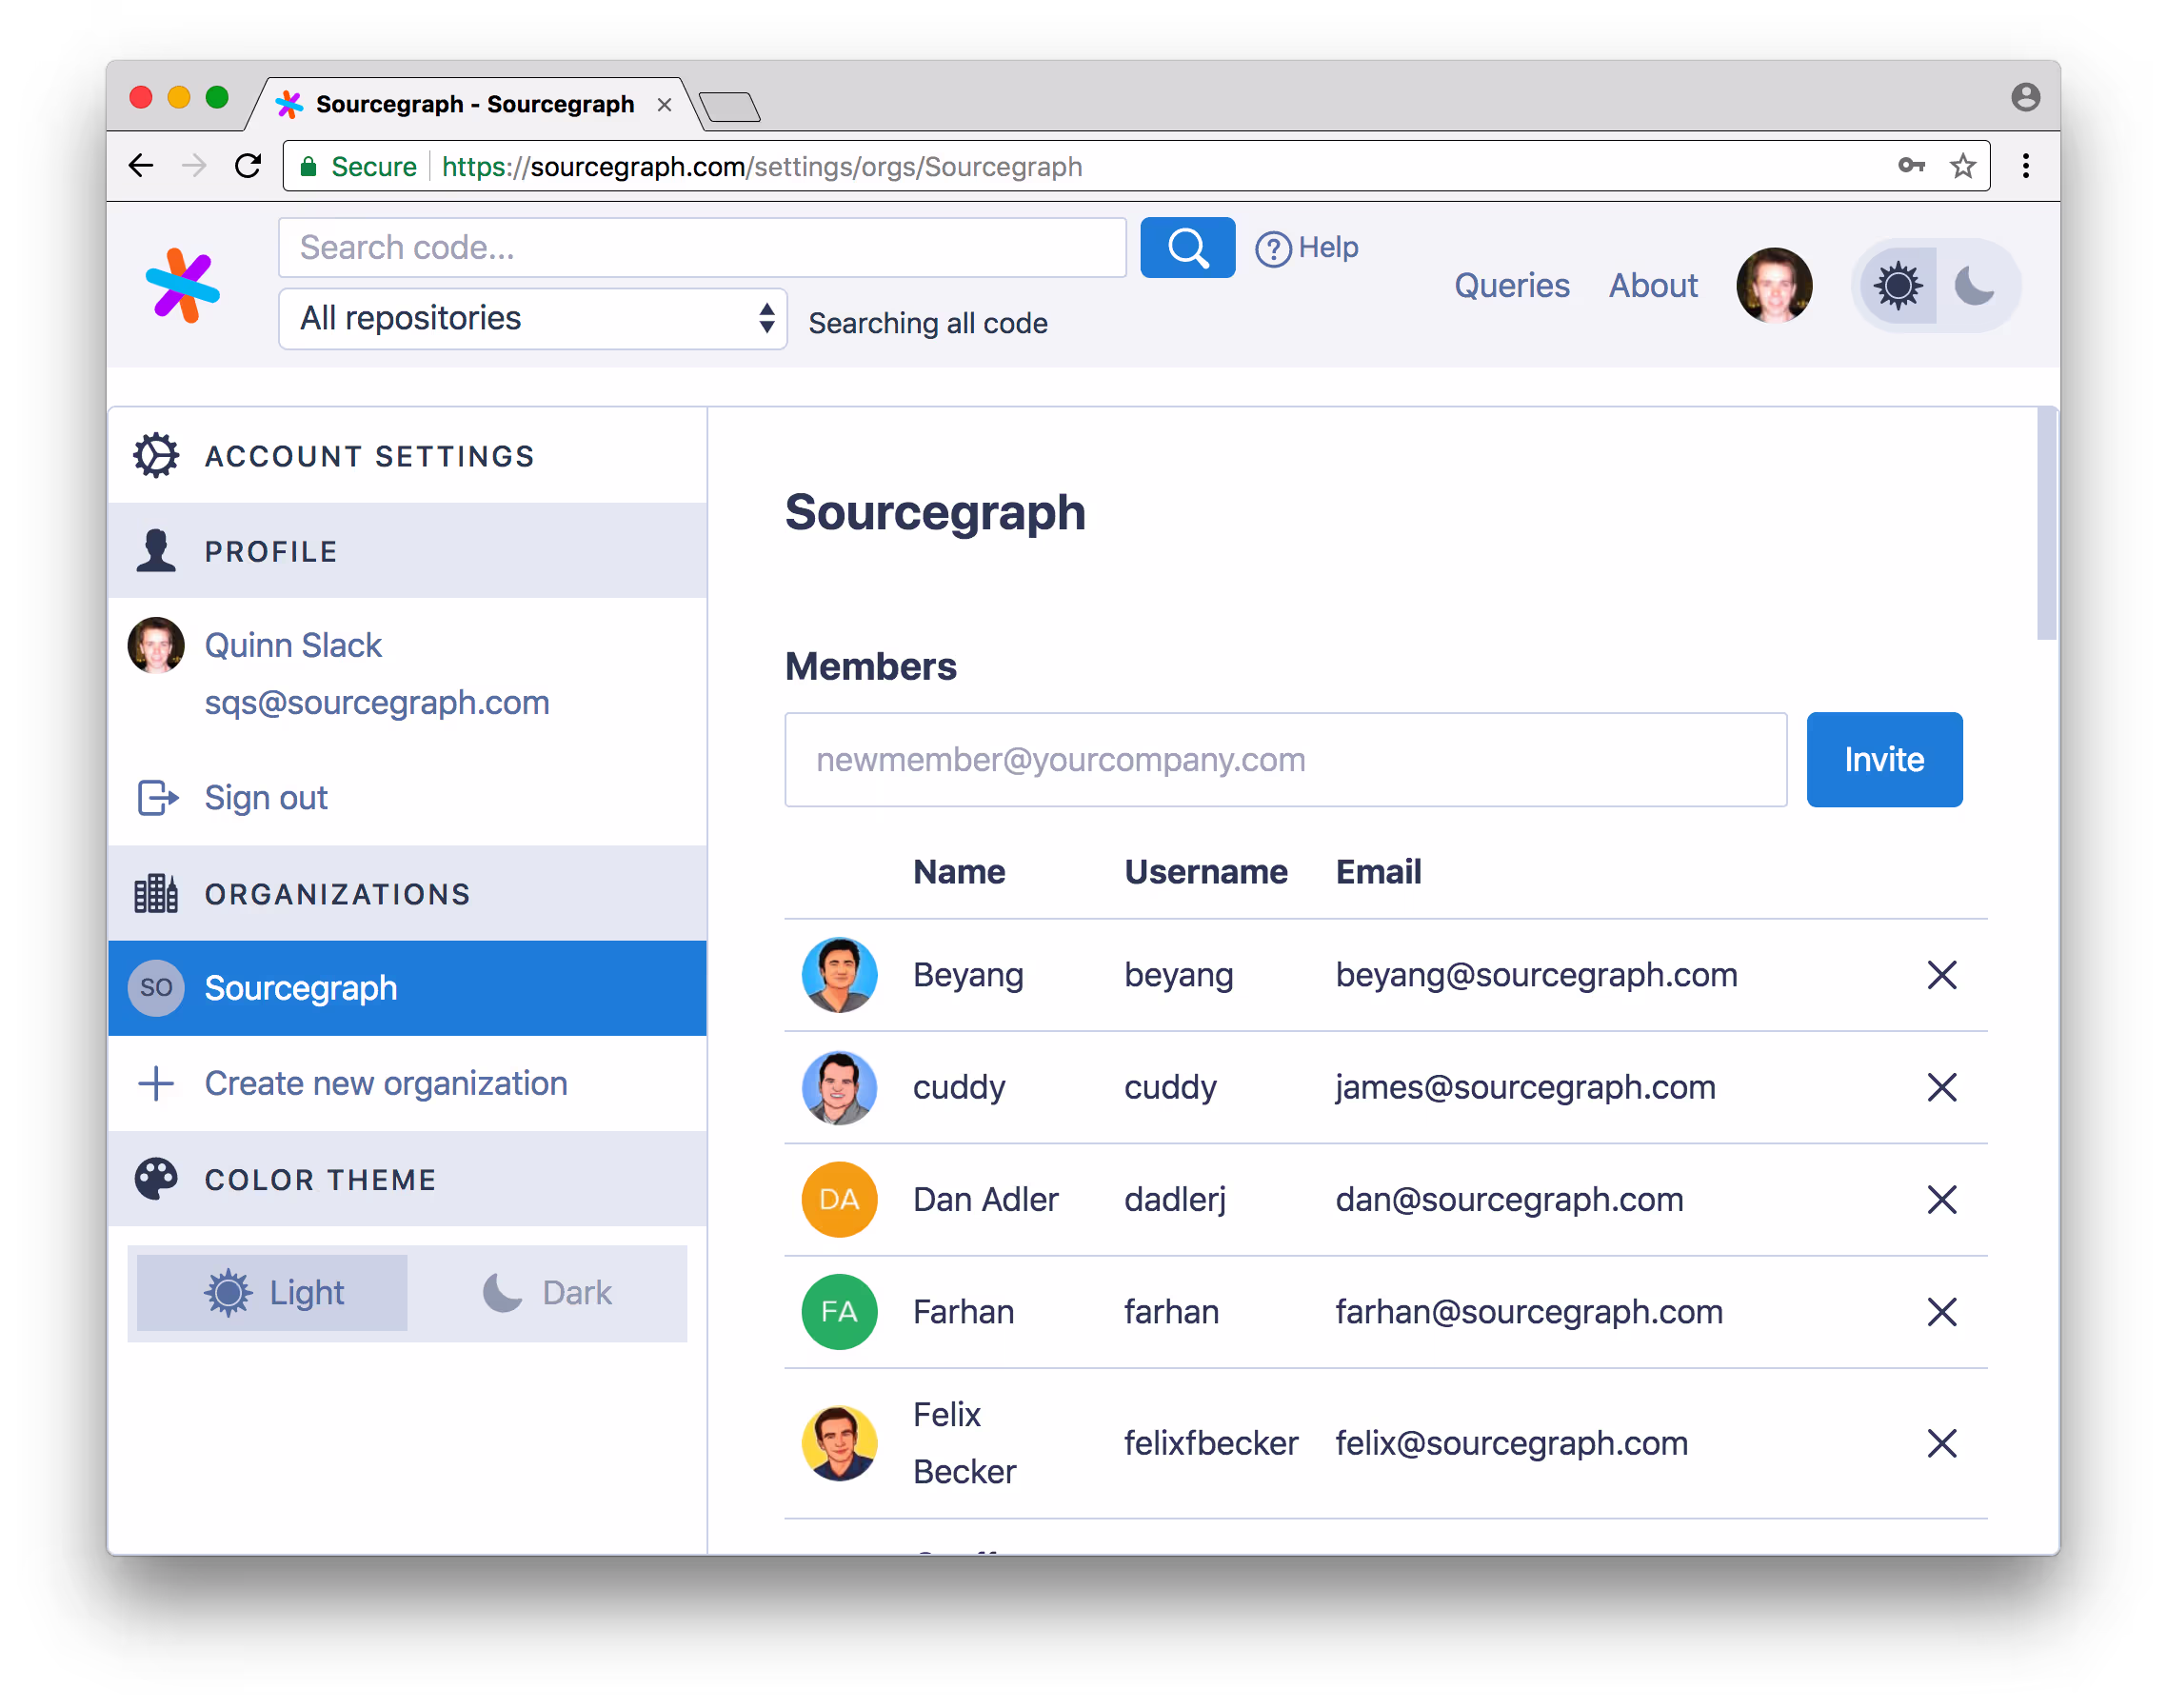The width and height of the screenshot is (2167, 1708).
Task: Click the green FA avatar circle
Action: pyautogui.click(x=840, y=1312)
